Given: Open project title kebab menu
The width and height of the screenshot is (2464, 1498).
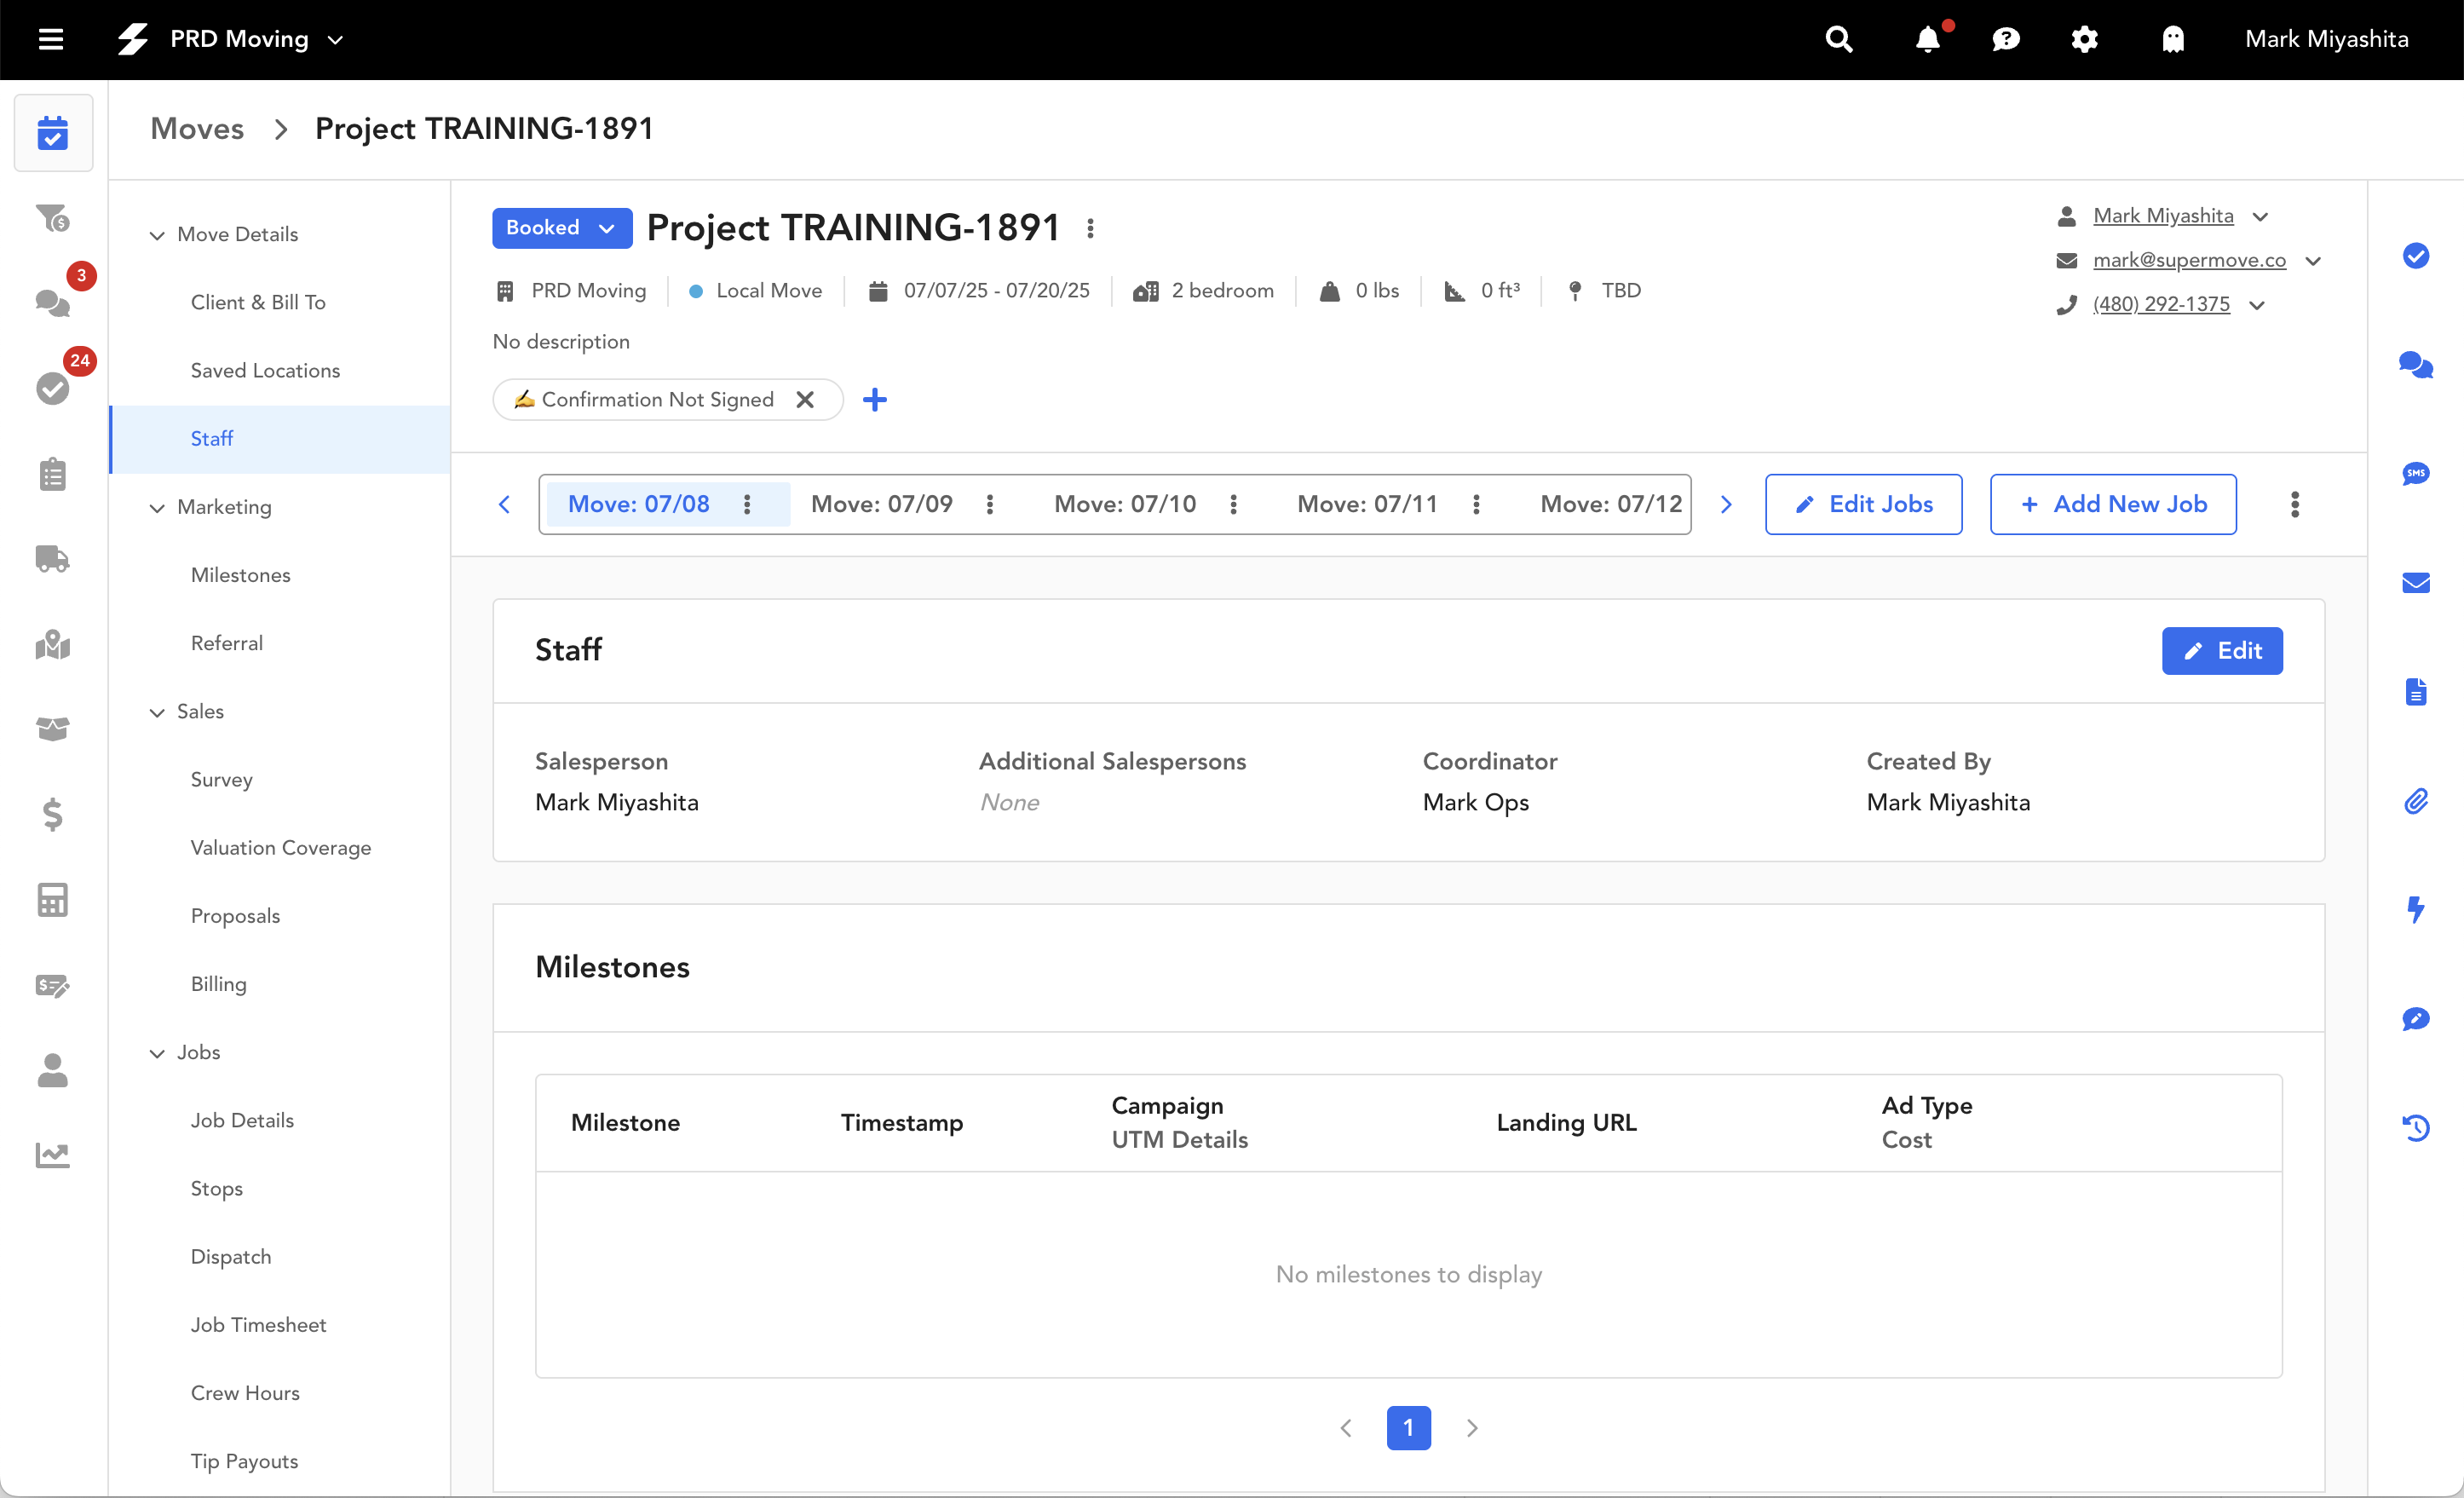Looking at the screenshot, I should (x=1090, y=229).
